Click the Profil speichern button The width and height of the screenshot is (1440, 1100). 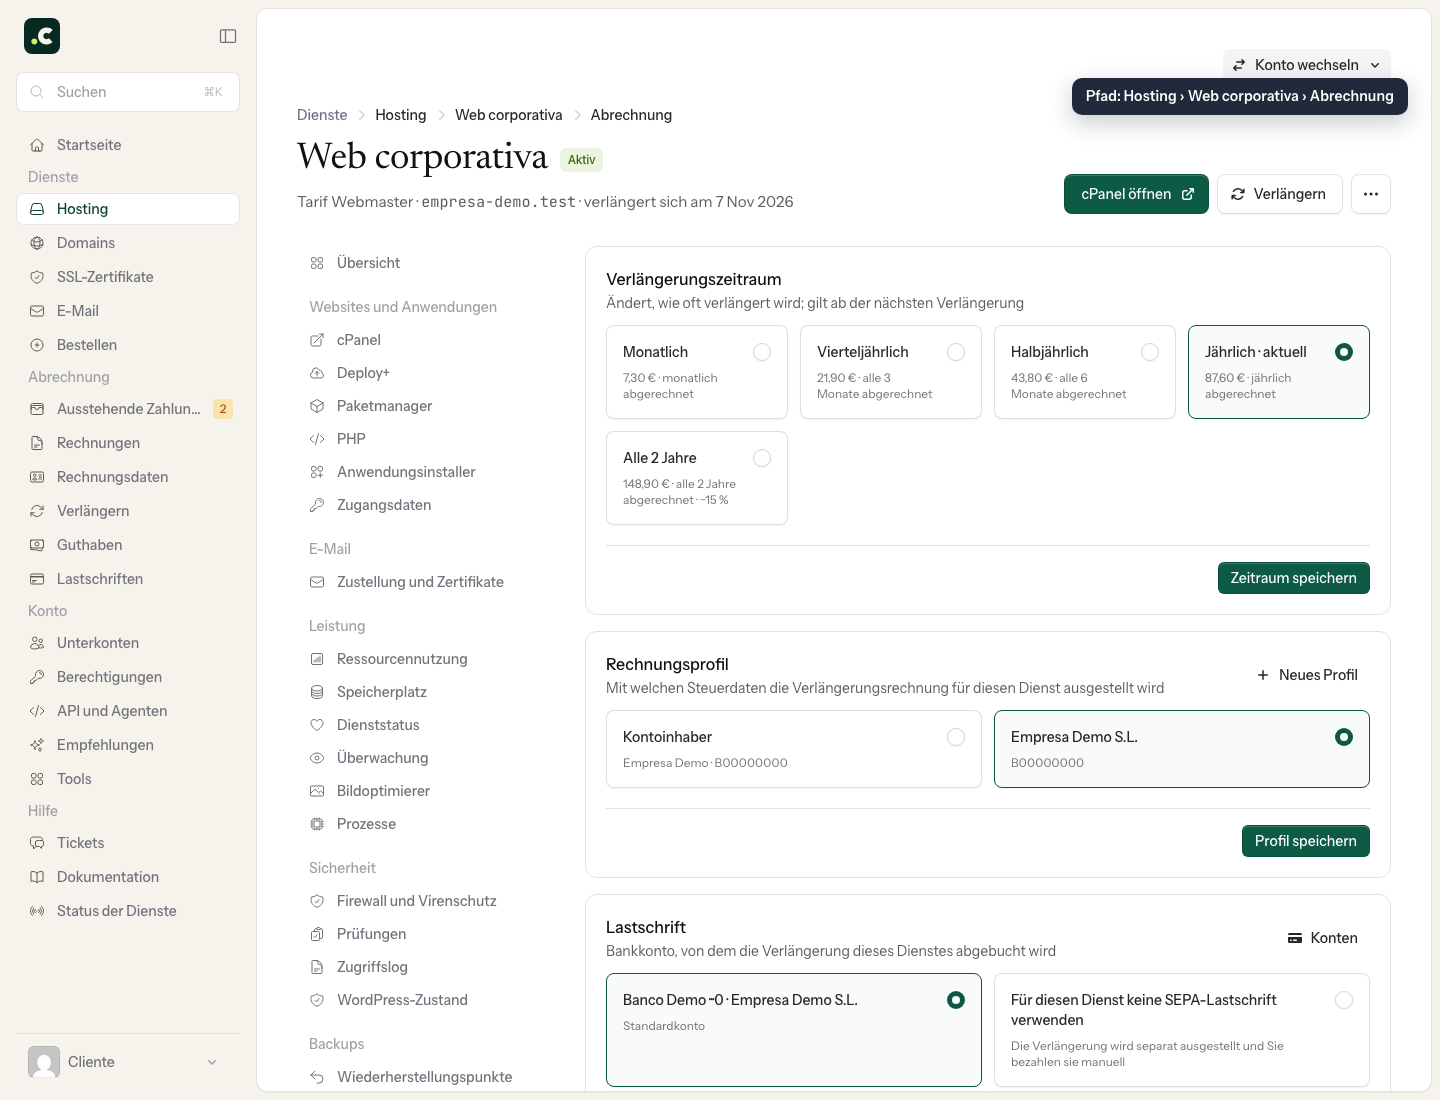tap(1306, 841)
